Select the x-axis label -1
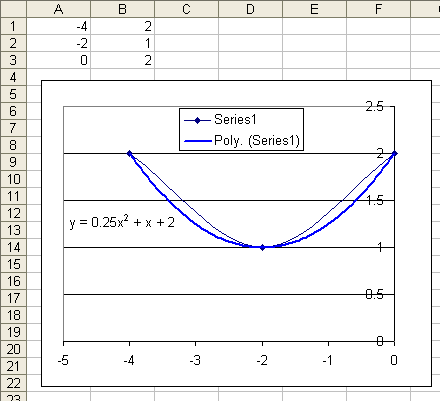Viewport: 440px width, 401px height. 328,360
